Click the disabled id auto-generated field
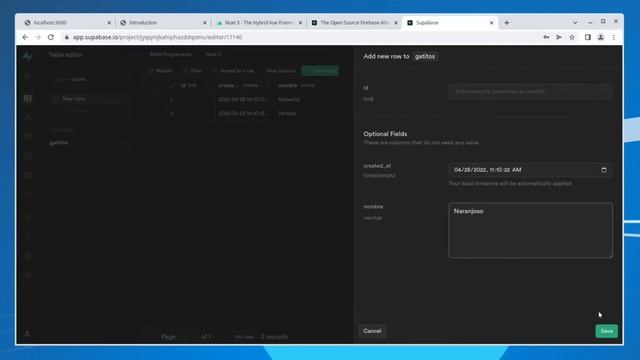Viewport: 640px width, 360px height. [530, 92]
